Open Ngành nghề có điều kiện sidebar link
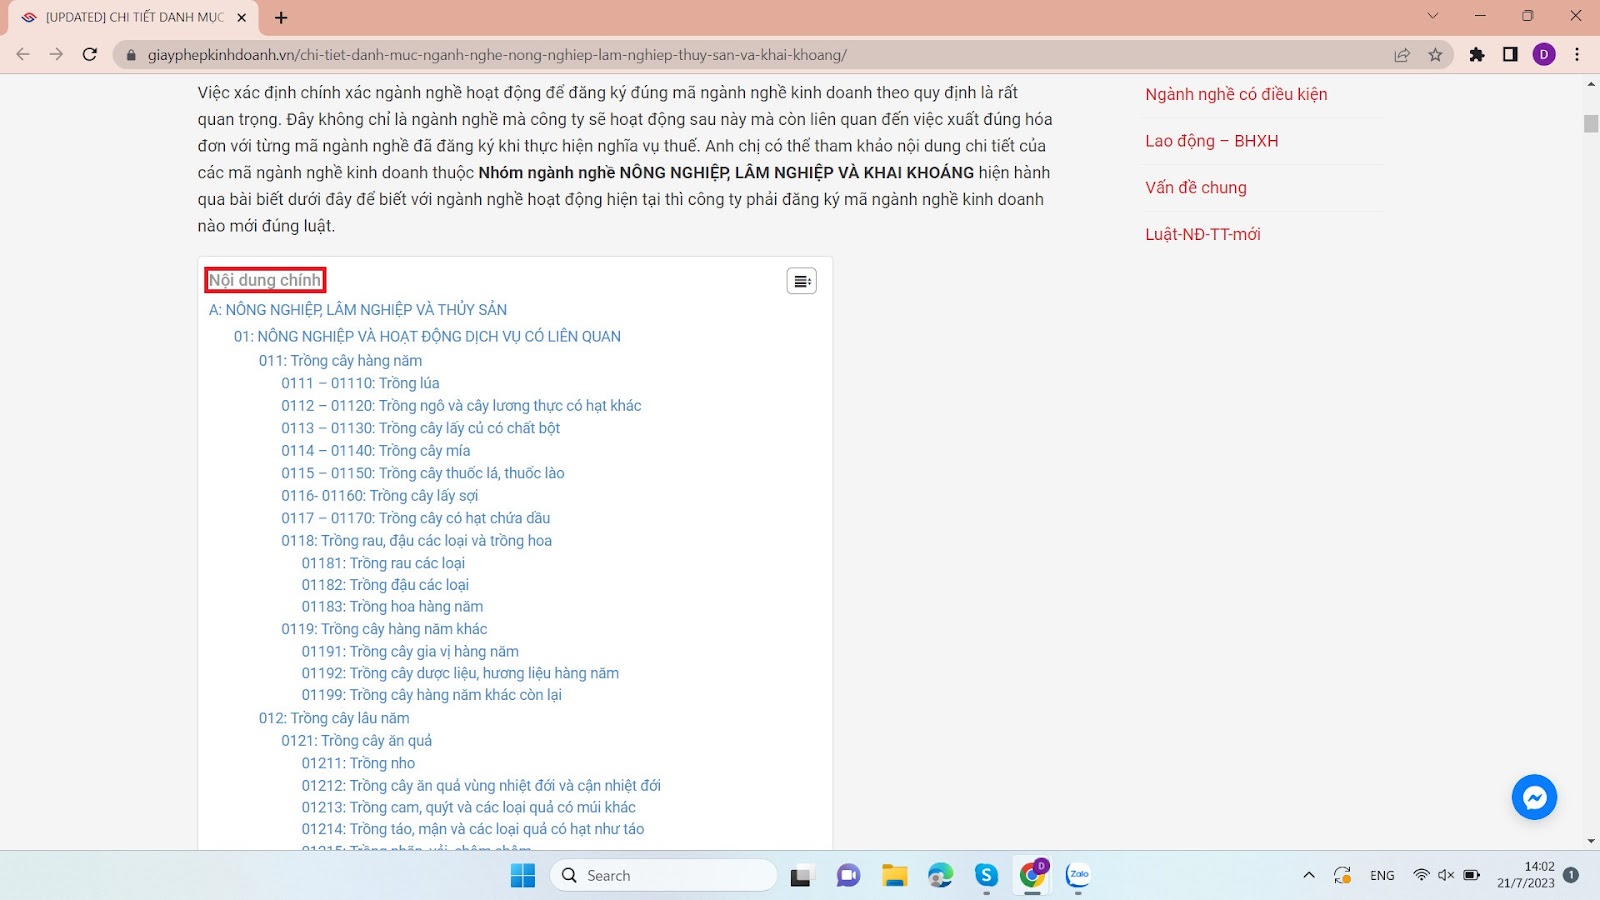 [x=1236, y=94]
